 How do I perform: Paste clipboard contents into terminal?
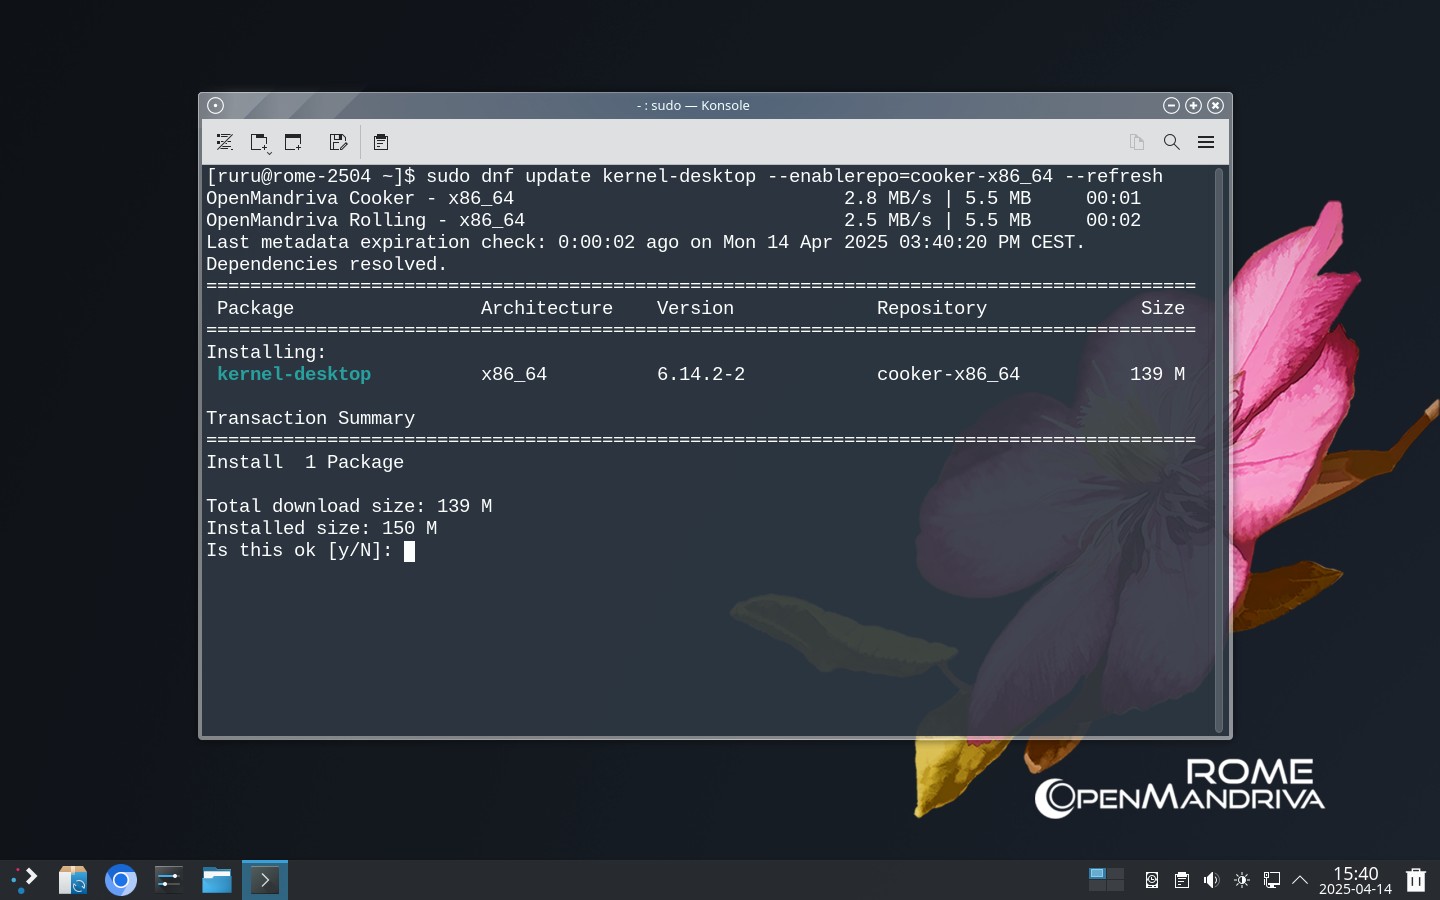[381, 142]
